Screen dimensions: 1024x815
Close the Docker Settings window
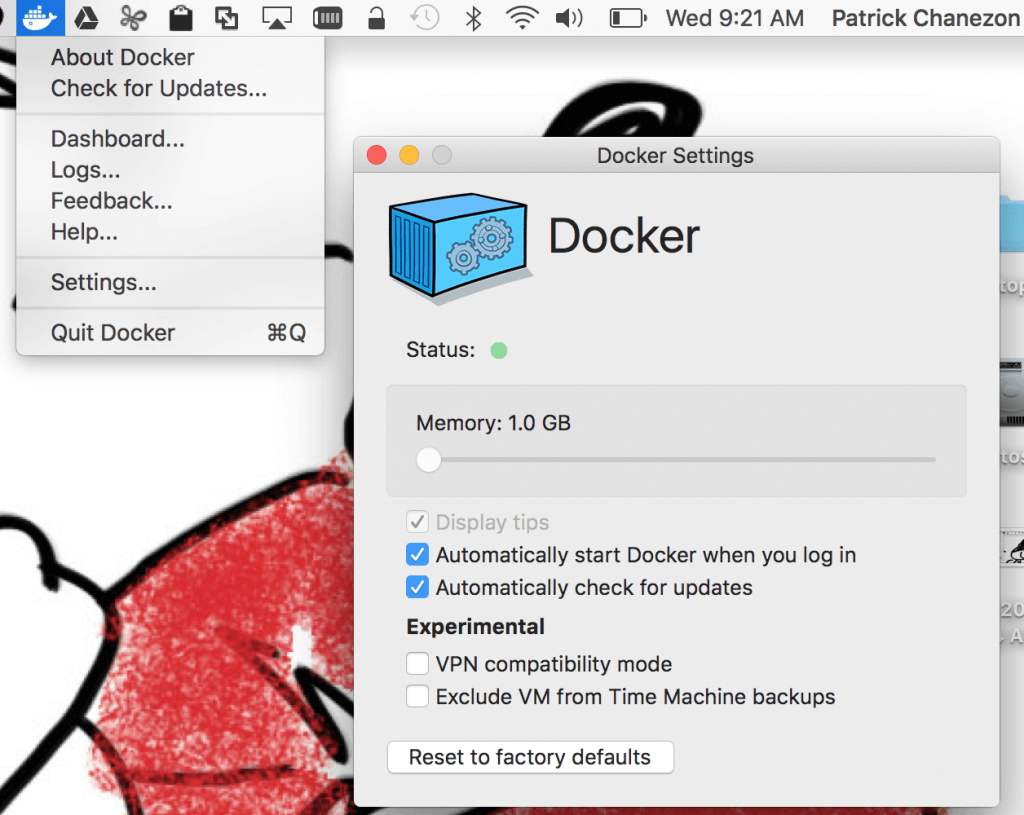377,155
